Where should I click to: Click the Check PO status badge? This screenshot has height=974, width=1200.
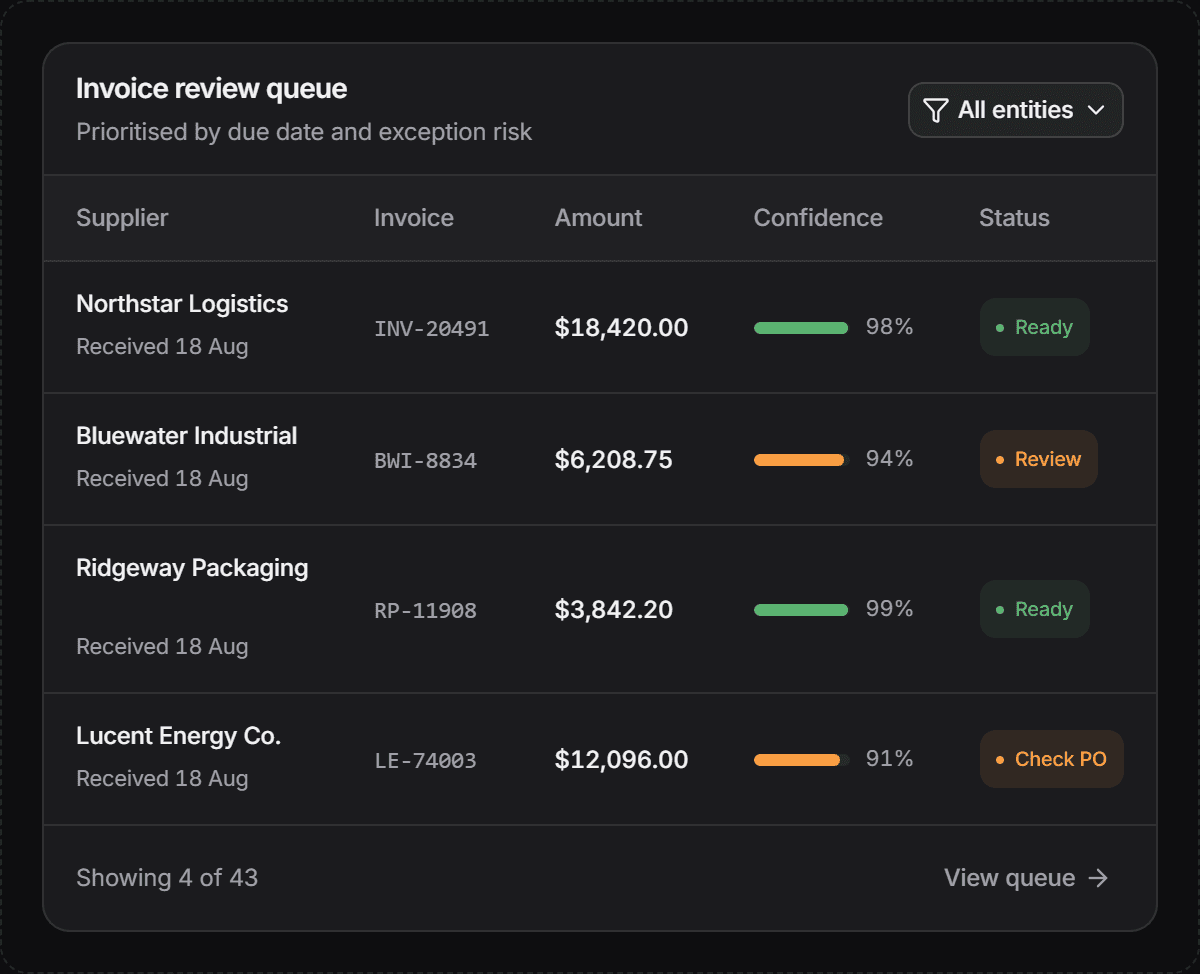1052,759
